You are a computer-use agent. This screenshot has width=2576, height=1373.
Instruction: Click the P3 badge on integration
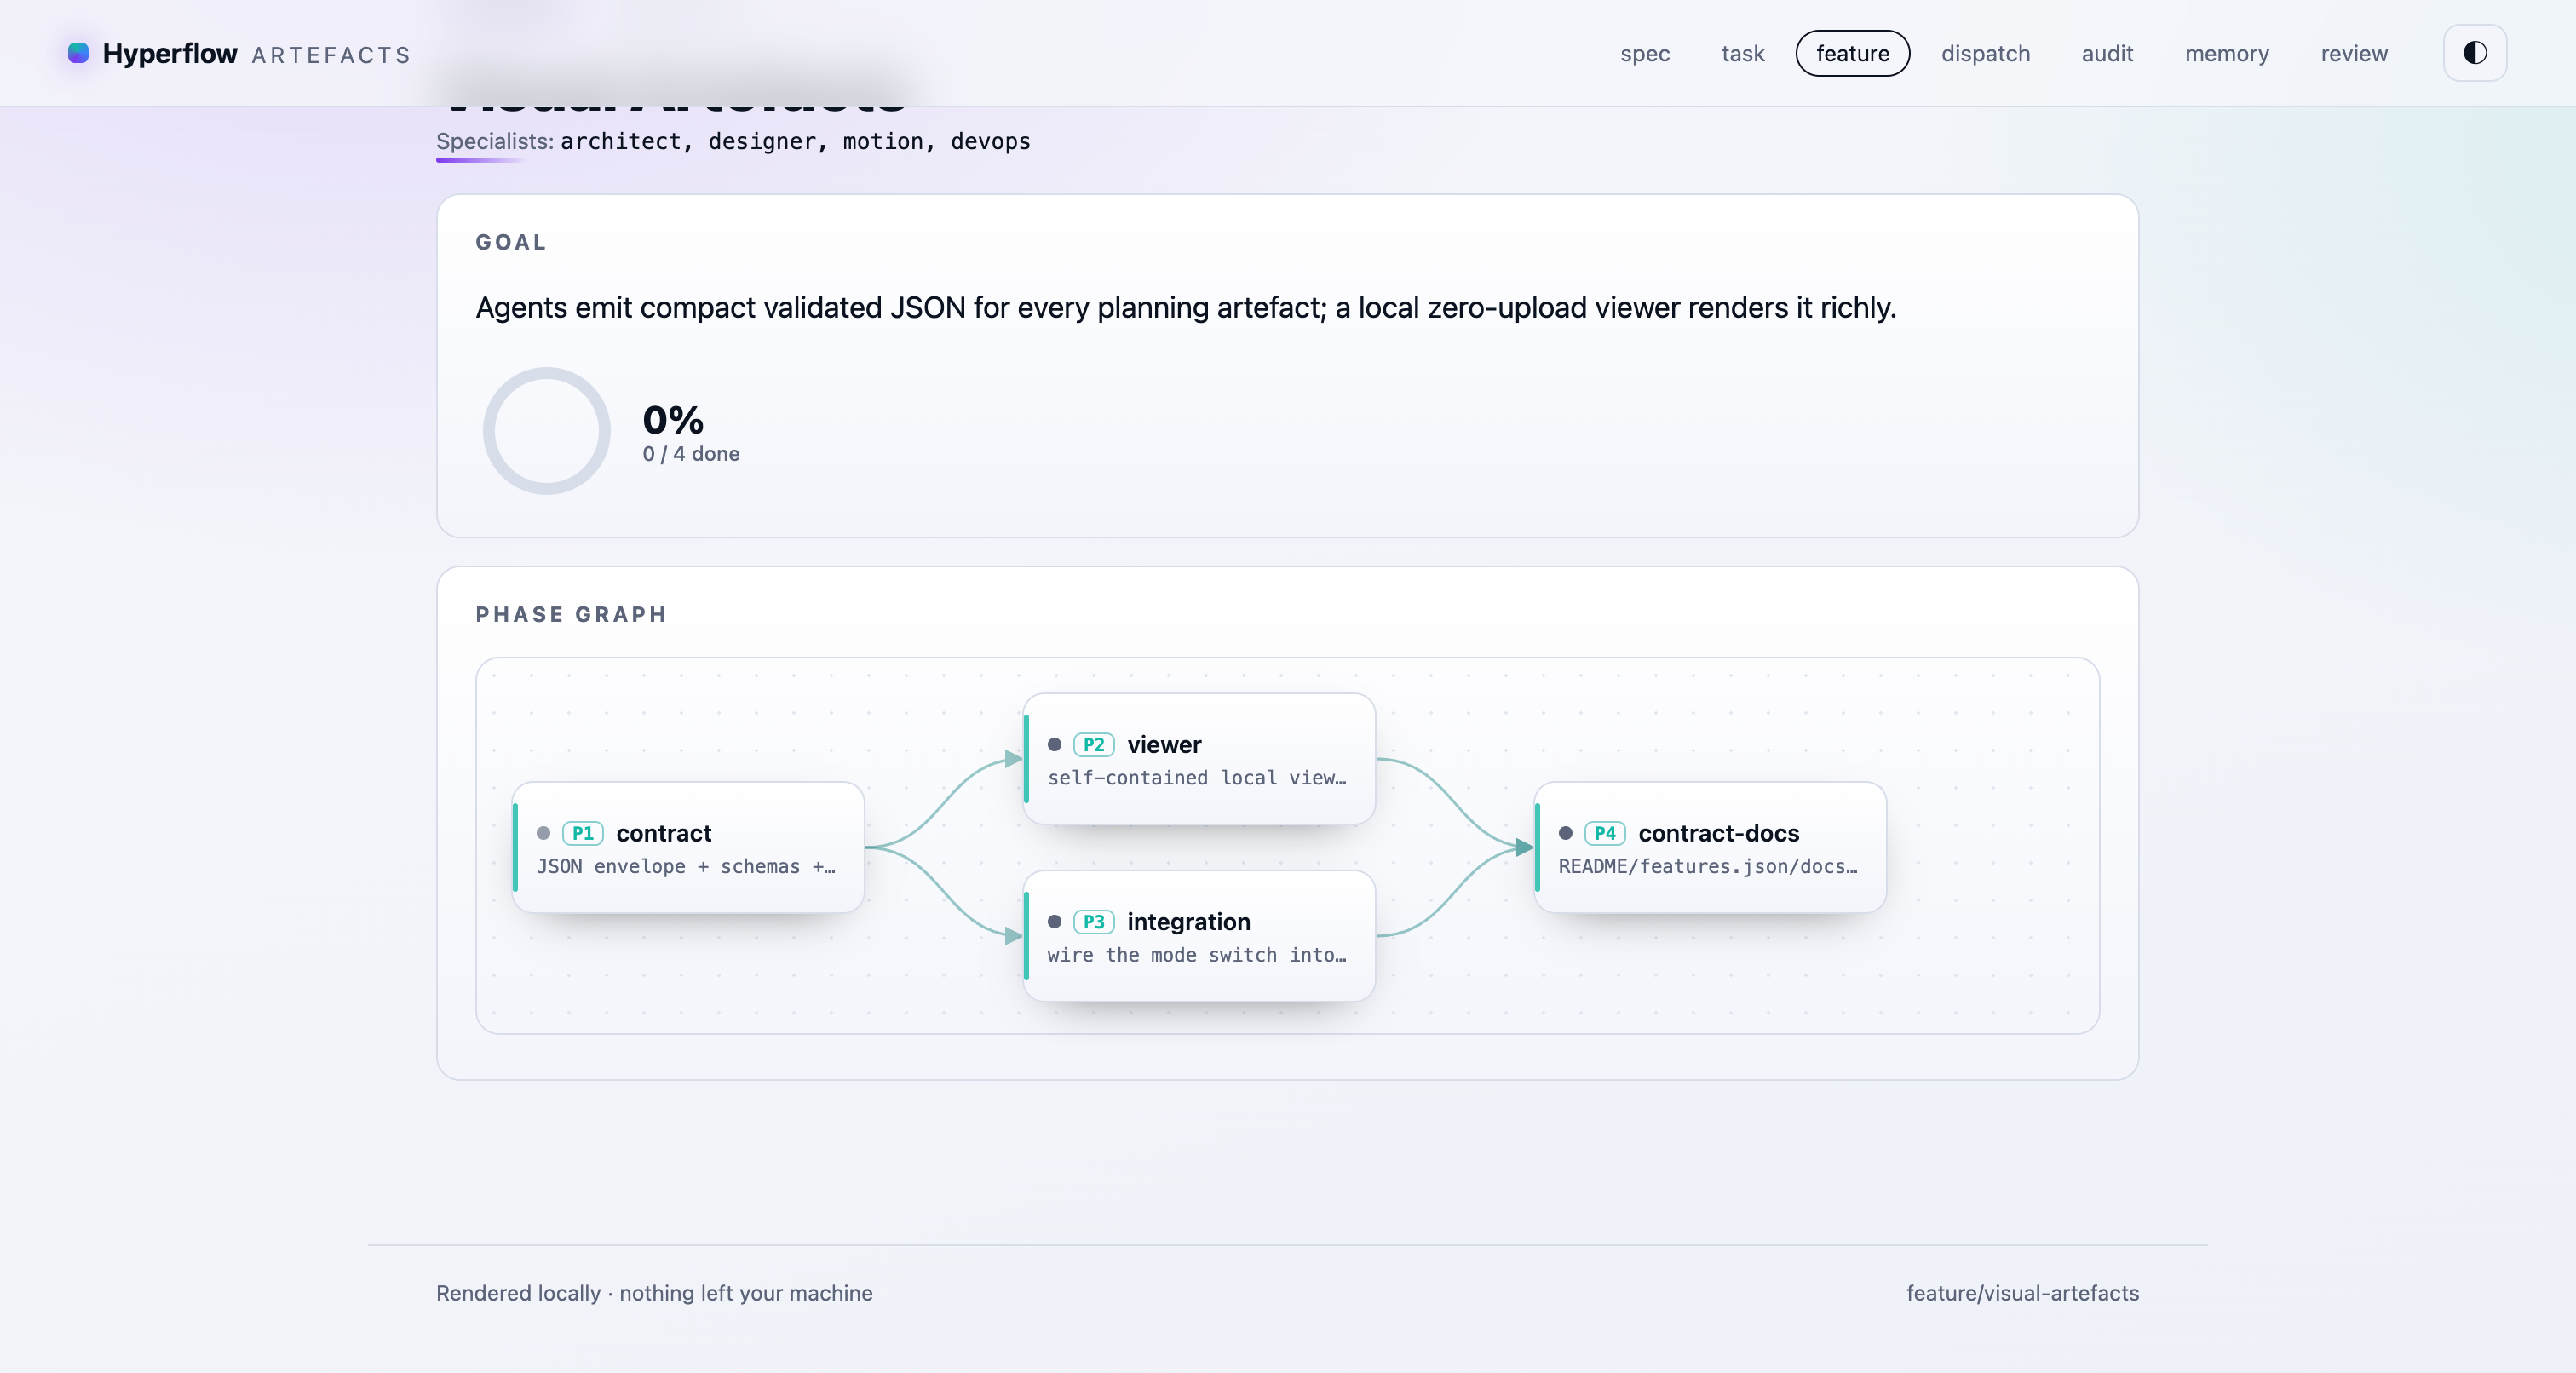[x=1094, y=922]
